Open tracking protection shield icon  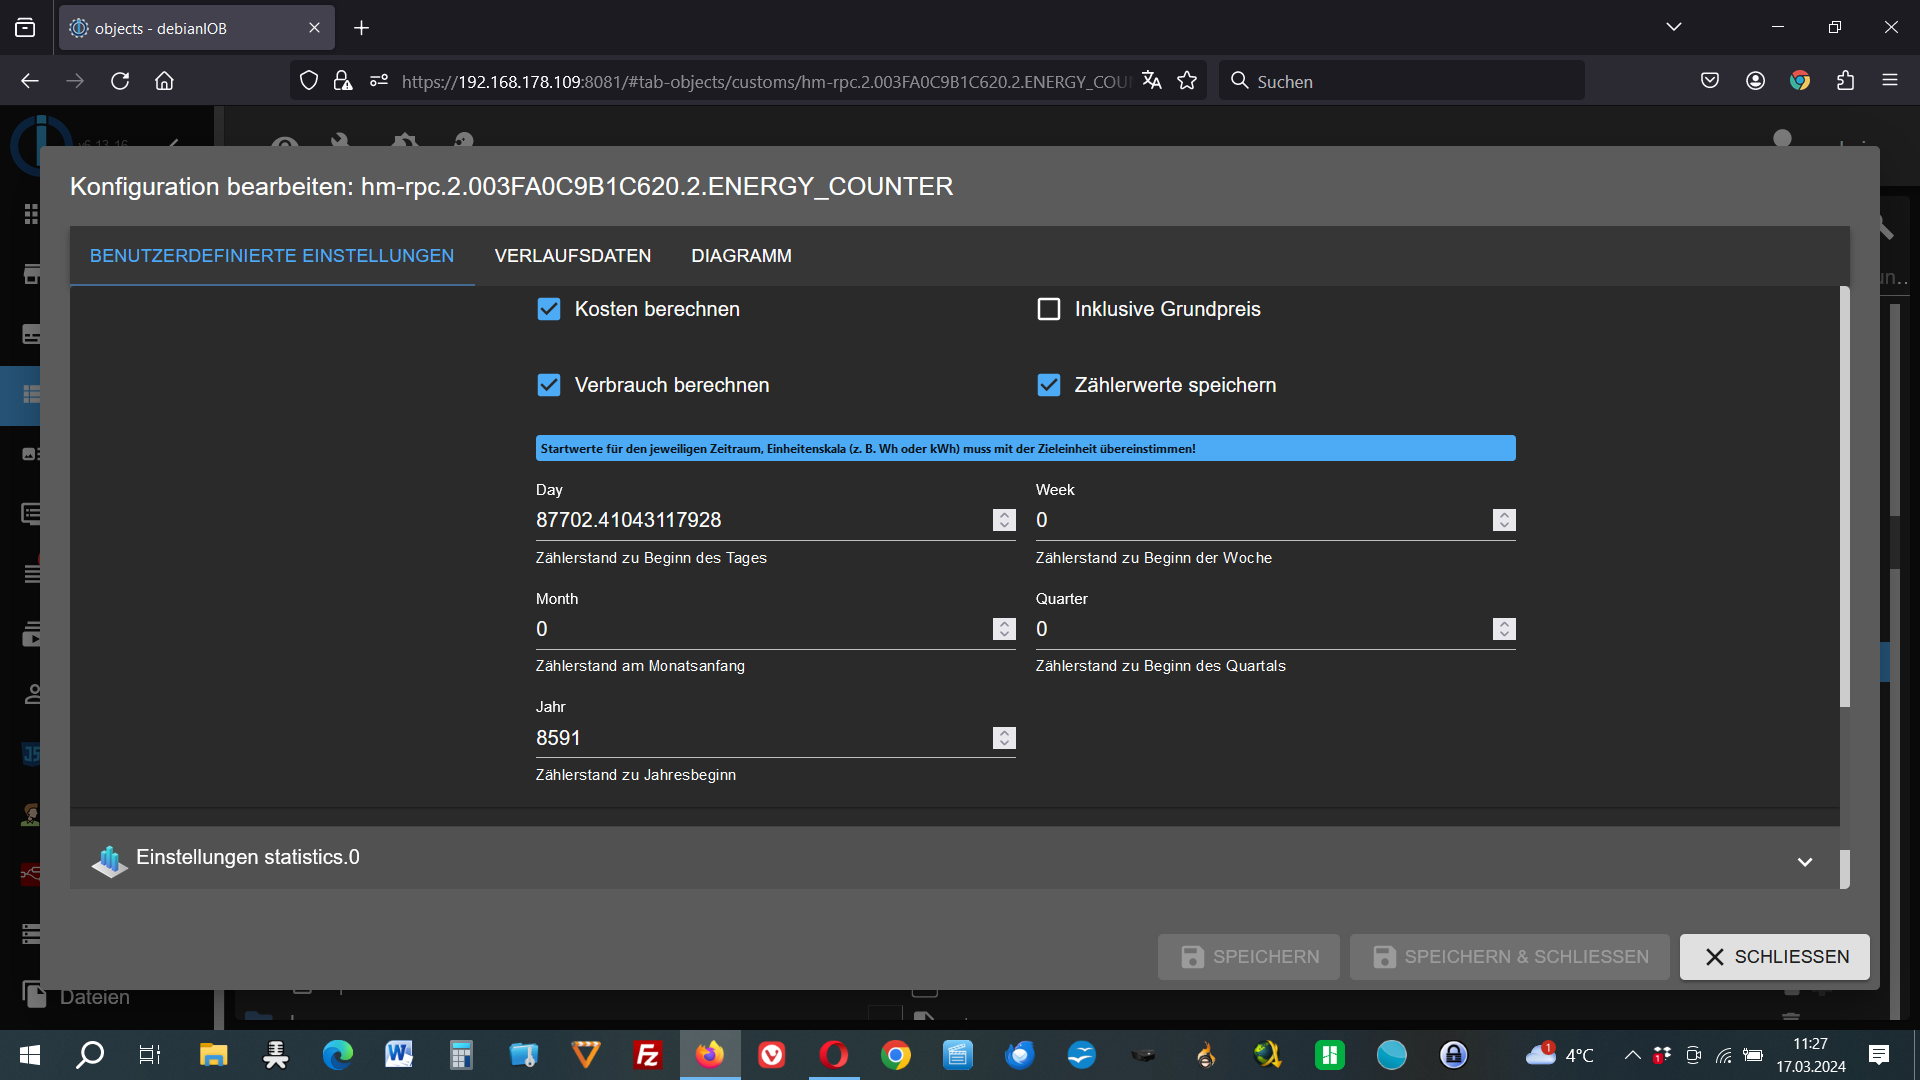click(x=309, y=81)
